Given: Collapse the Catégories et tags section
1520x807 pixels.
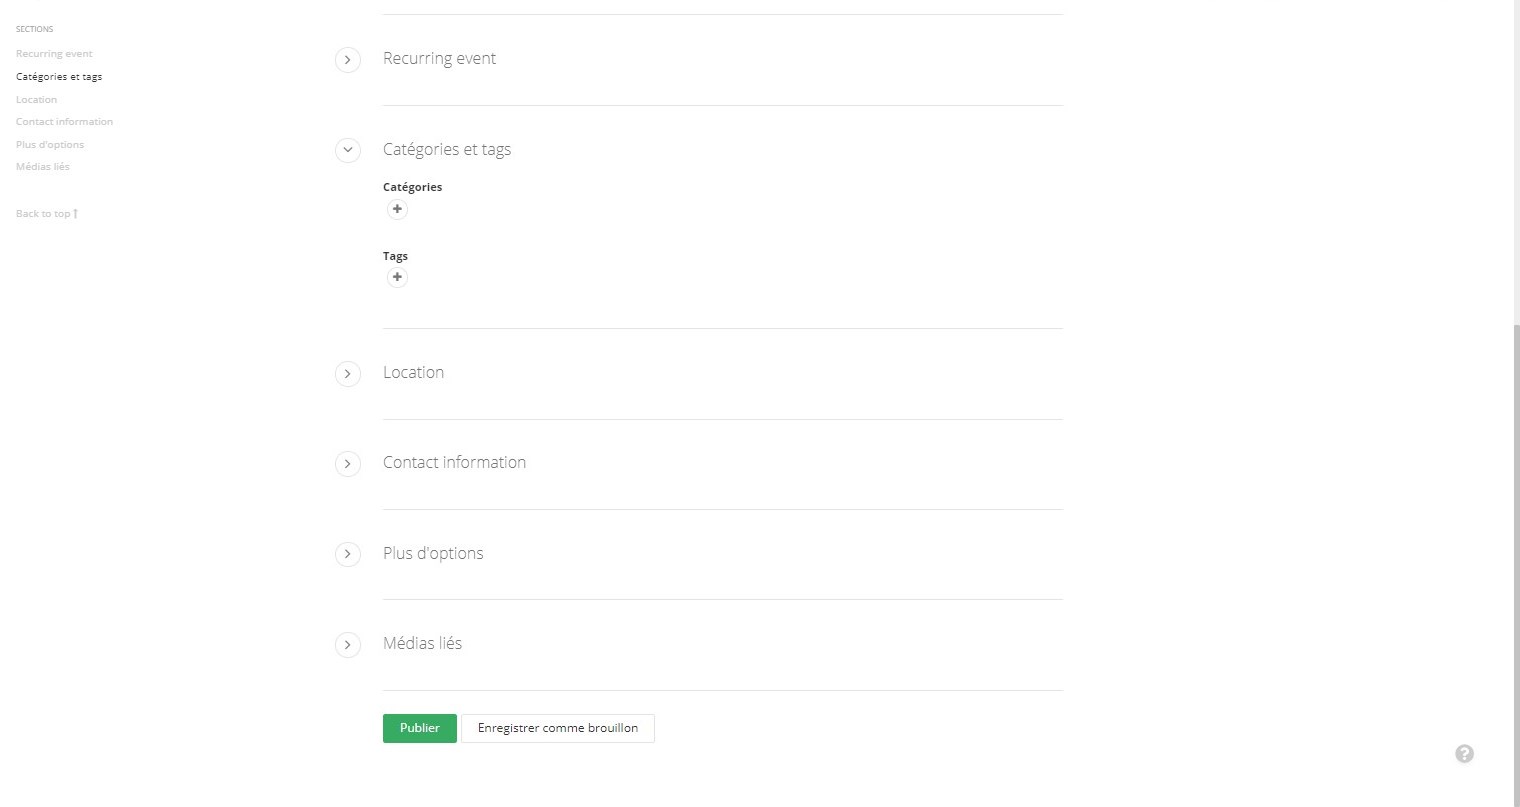Looking at the screenshot, I should [347, 150].
